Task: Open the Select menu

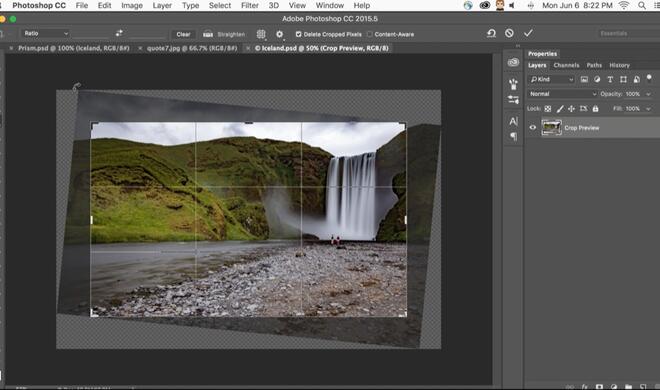Action: click(x=220, y=5)
